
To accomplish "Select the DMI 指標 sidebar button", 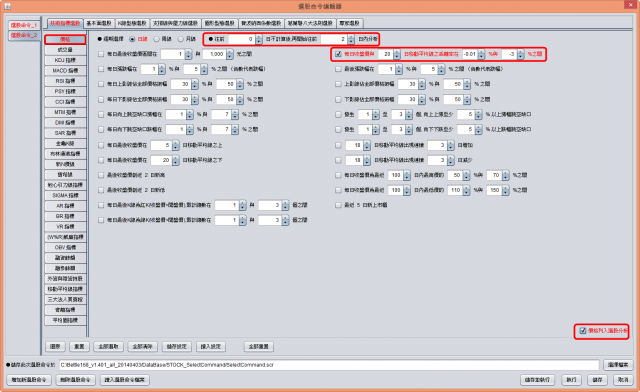I will (x=65, y=122).
